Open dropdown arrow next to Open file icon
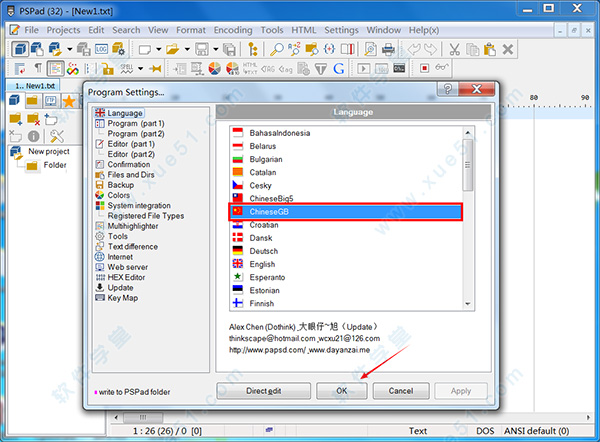 pyautogui.click(x=187, y=49)
